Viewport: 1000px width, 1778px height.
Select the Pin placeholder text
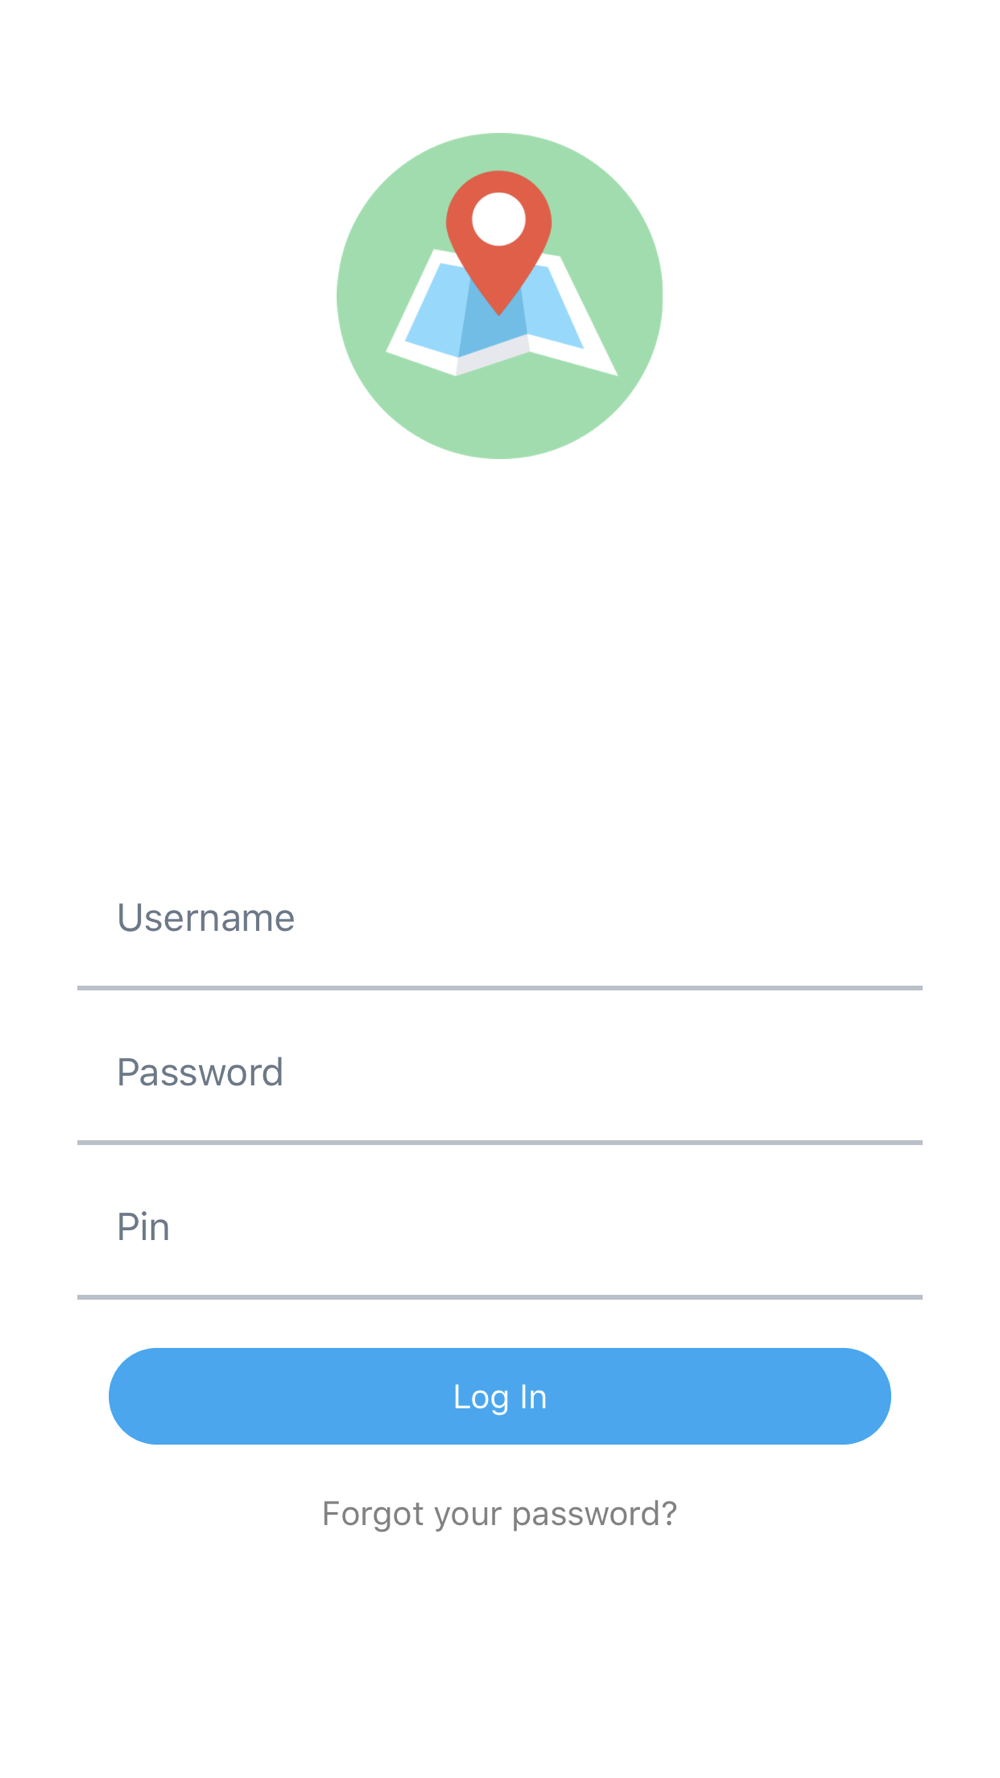(x=143, y=1227)
